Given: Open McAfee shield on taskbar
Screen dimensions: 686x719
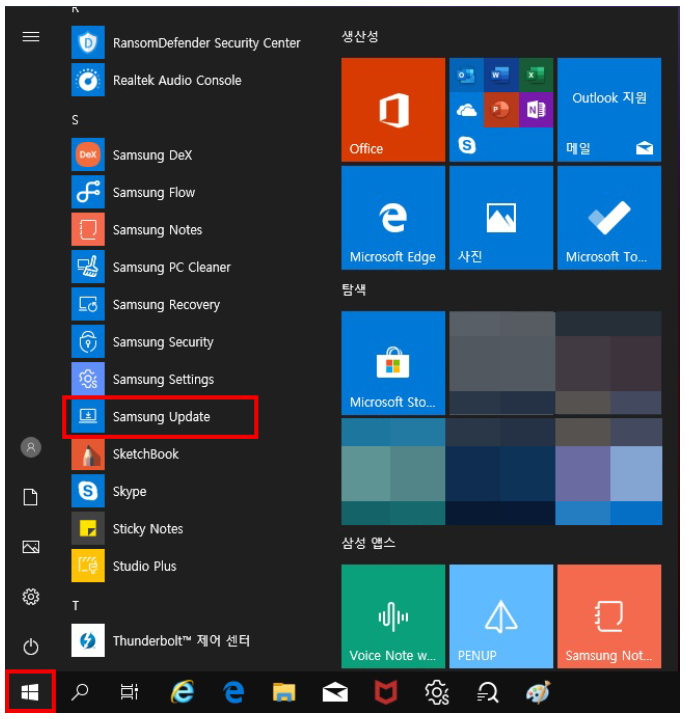Looking at the screenshot, I should [386, 692].
